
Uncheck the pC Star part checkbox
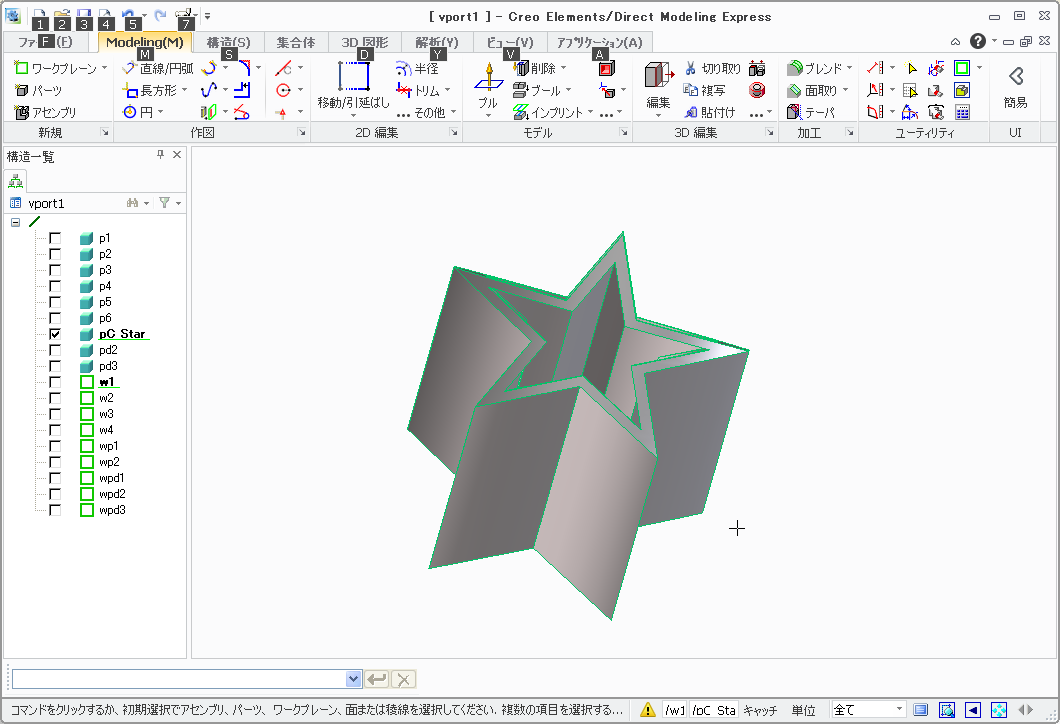[55, 334]
